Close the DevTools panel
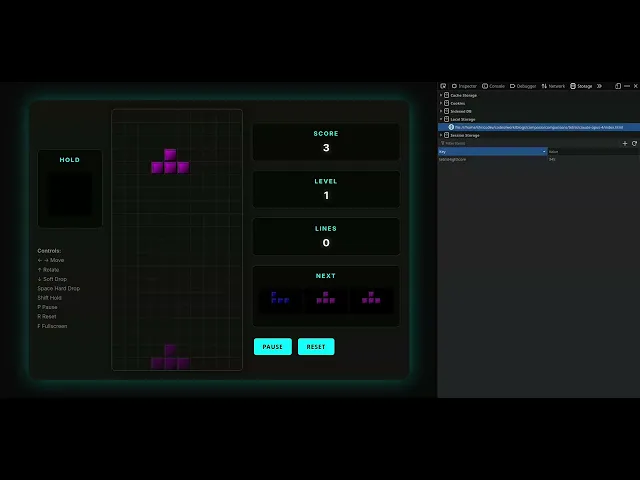 (636, 86)
